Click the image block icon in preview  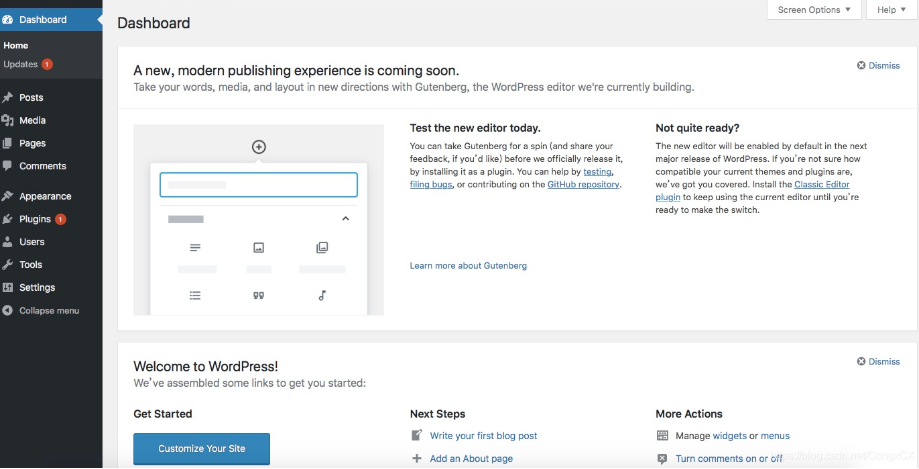pos(258,248)
